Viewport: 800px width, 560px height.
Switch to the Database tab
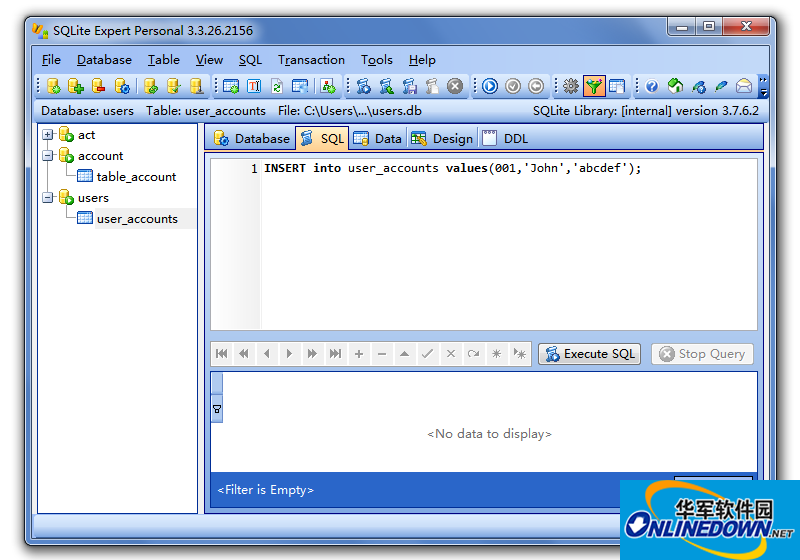[252, 139]
